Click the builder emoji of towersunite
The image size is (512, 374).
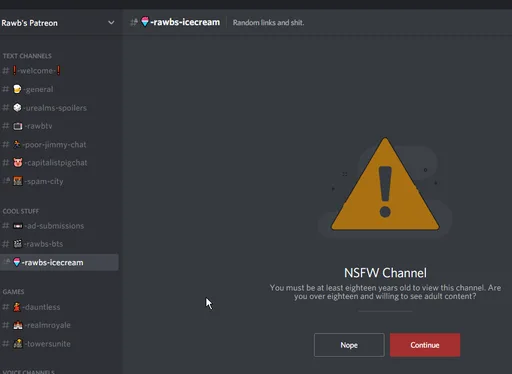tap(18, 343)
